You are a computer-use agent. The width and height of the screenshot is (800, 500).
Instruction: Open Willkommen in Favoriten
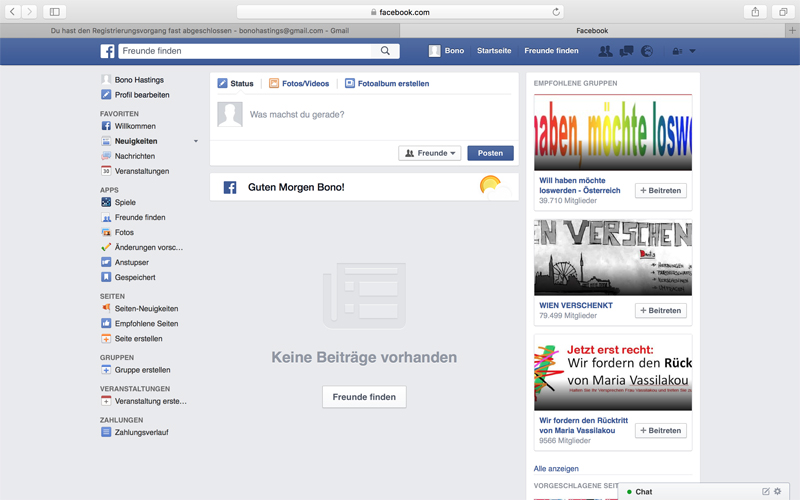tap(129, 126)
